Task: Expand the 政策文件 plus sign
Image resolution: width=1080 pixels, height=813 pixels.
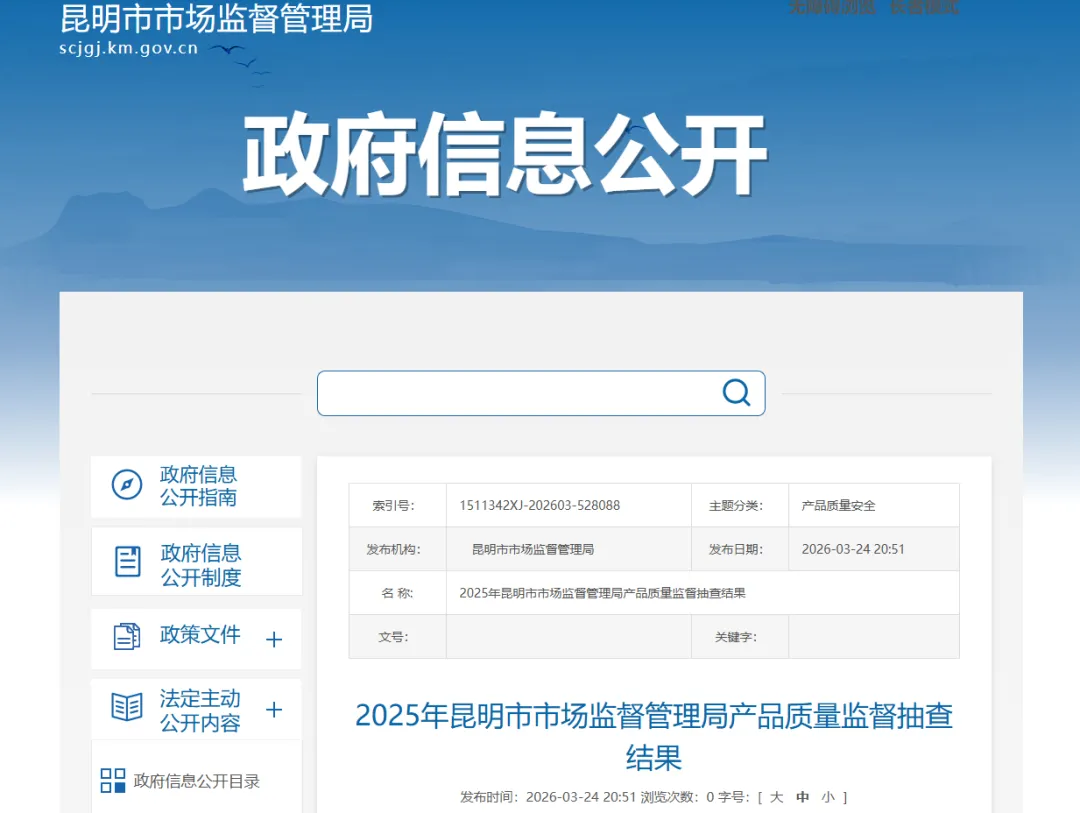Action: [x=273, y=639]
